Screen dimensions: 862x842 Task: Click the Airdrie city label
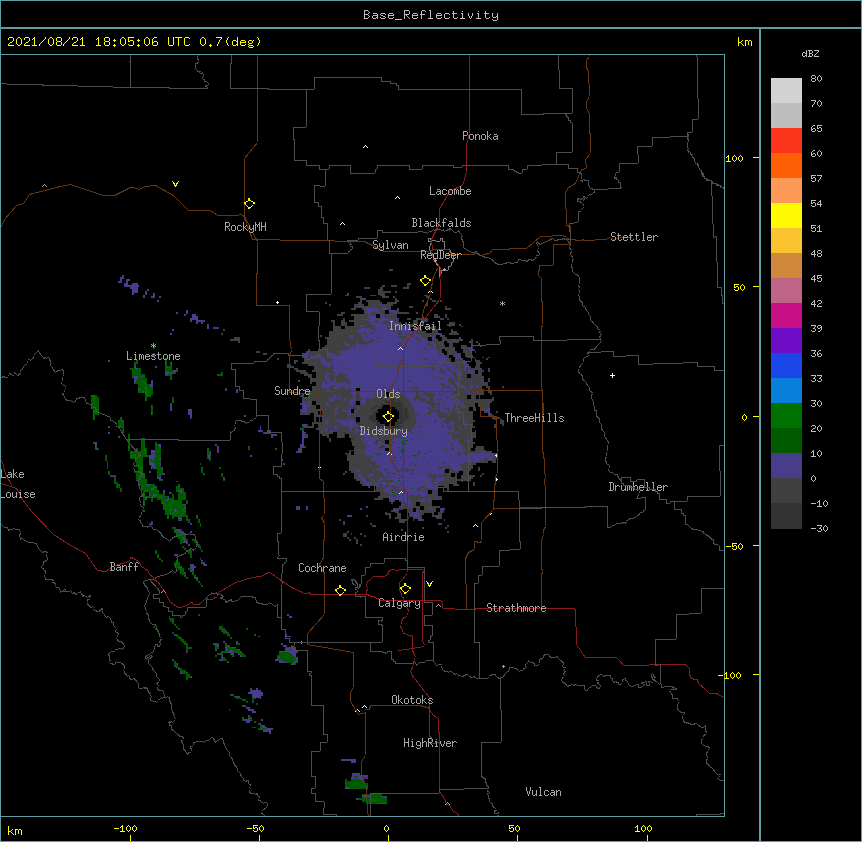(x=403, y=537)
